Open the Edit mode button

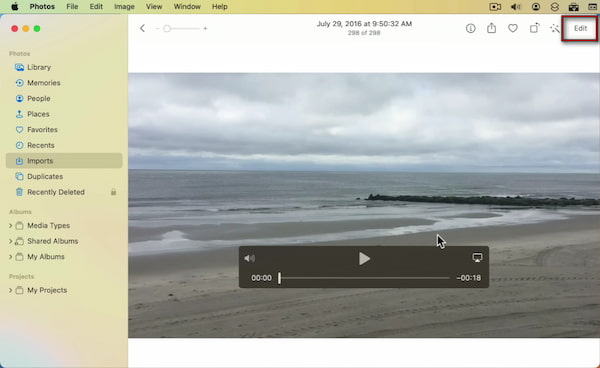pyautogui.click(x=580, y=28)
